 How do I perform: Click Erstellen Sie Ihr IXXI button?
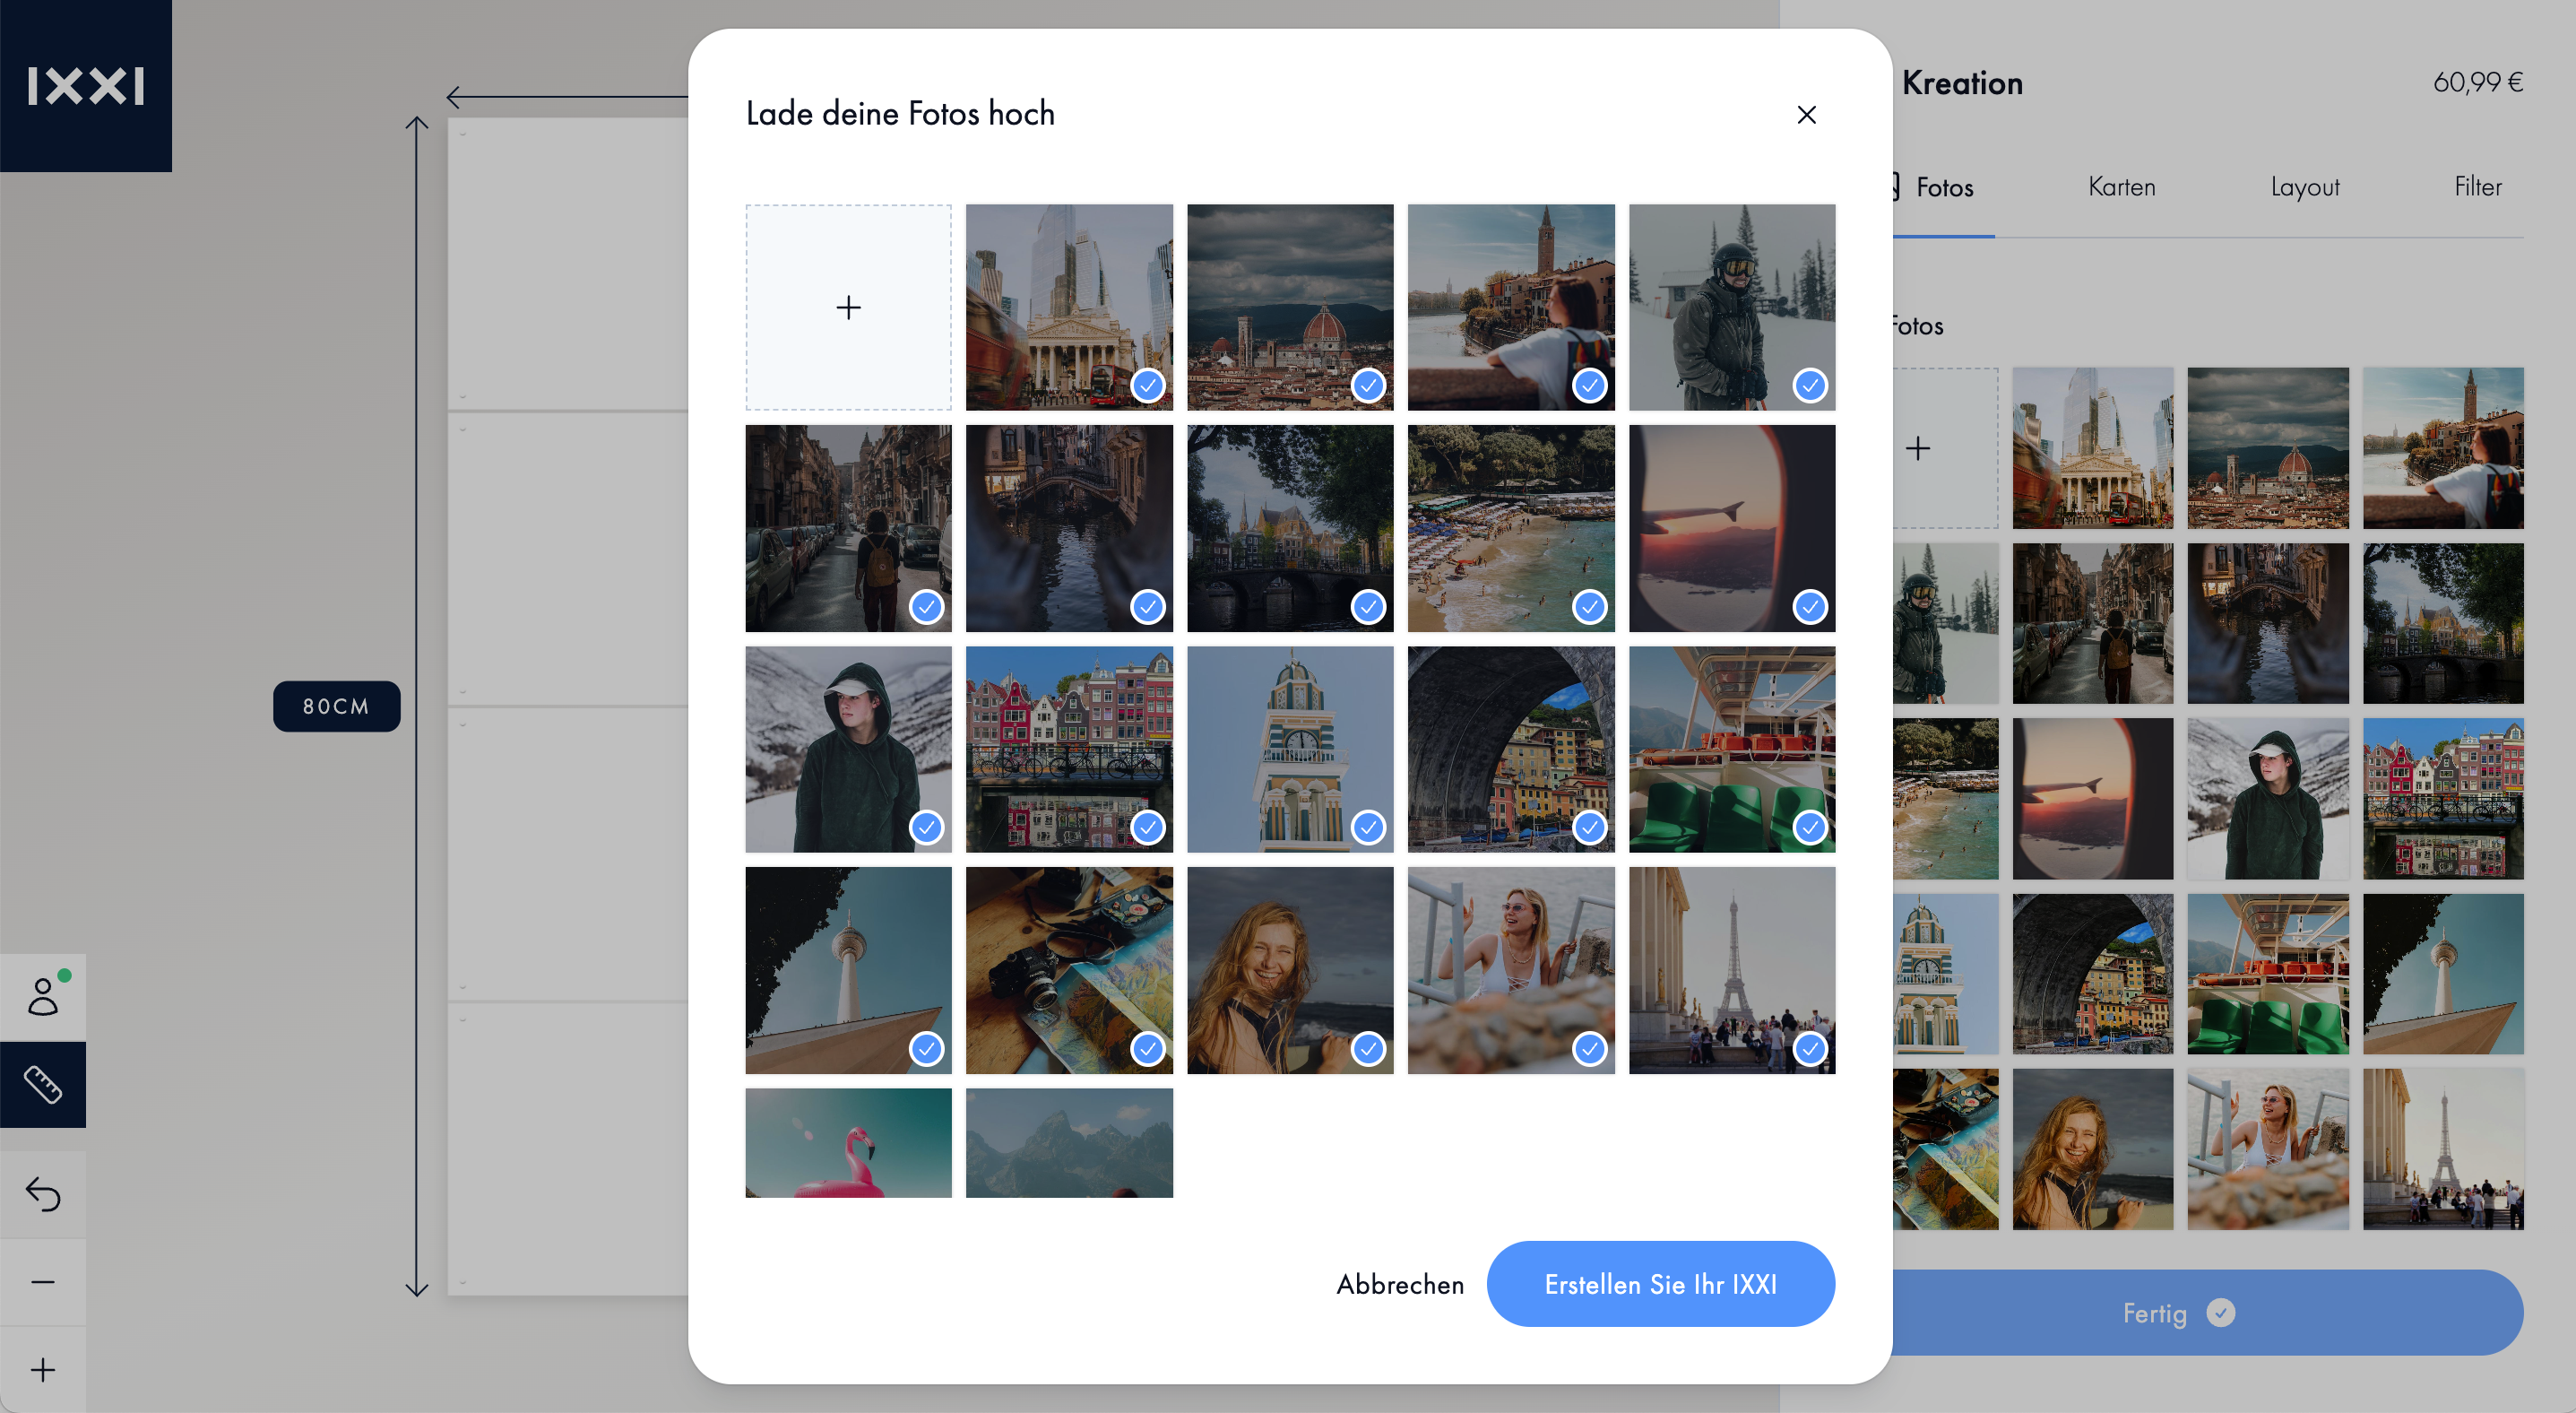[x=1660, y=1284]
